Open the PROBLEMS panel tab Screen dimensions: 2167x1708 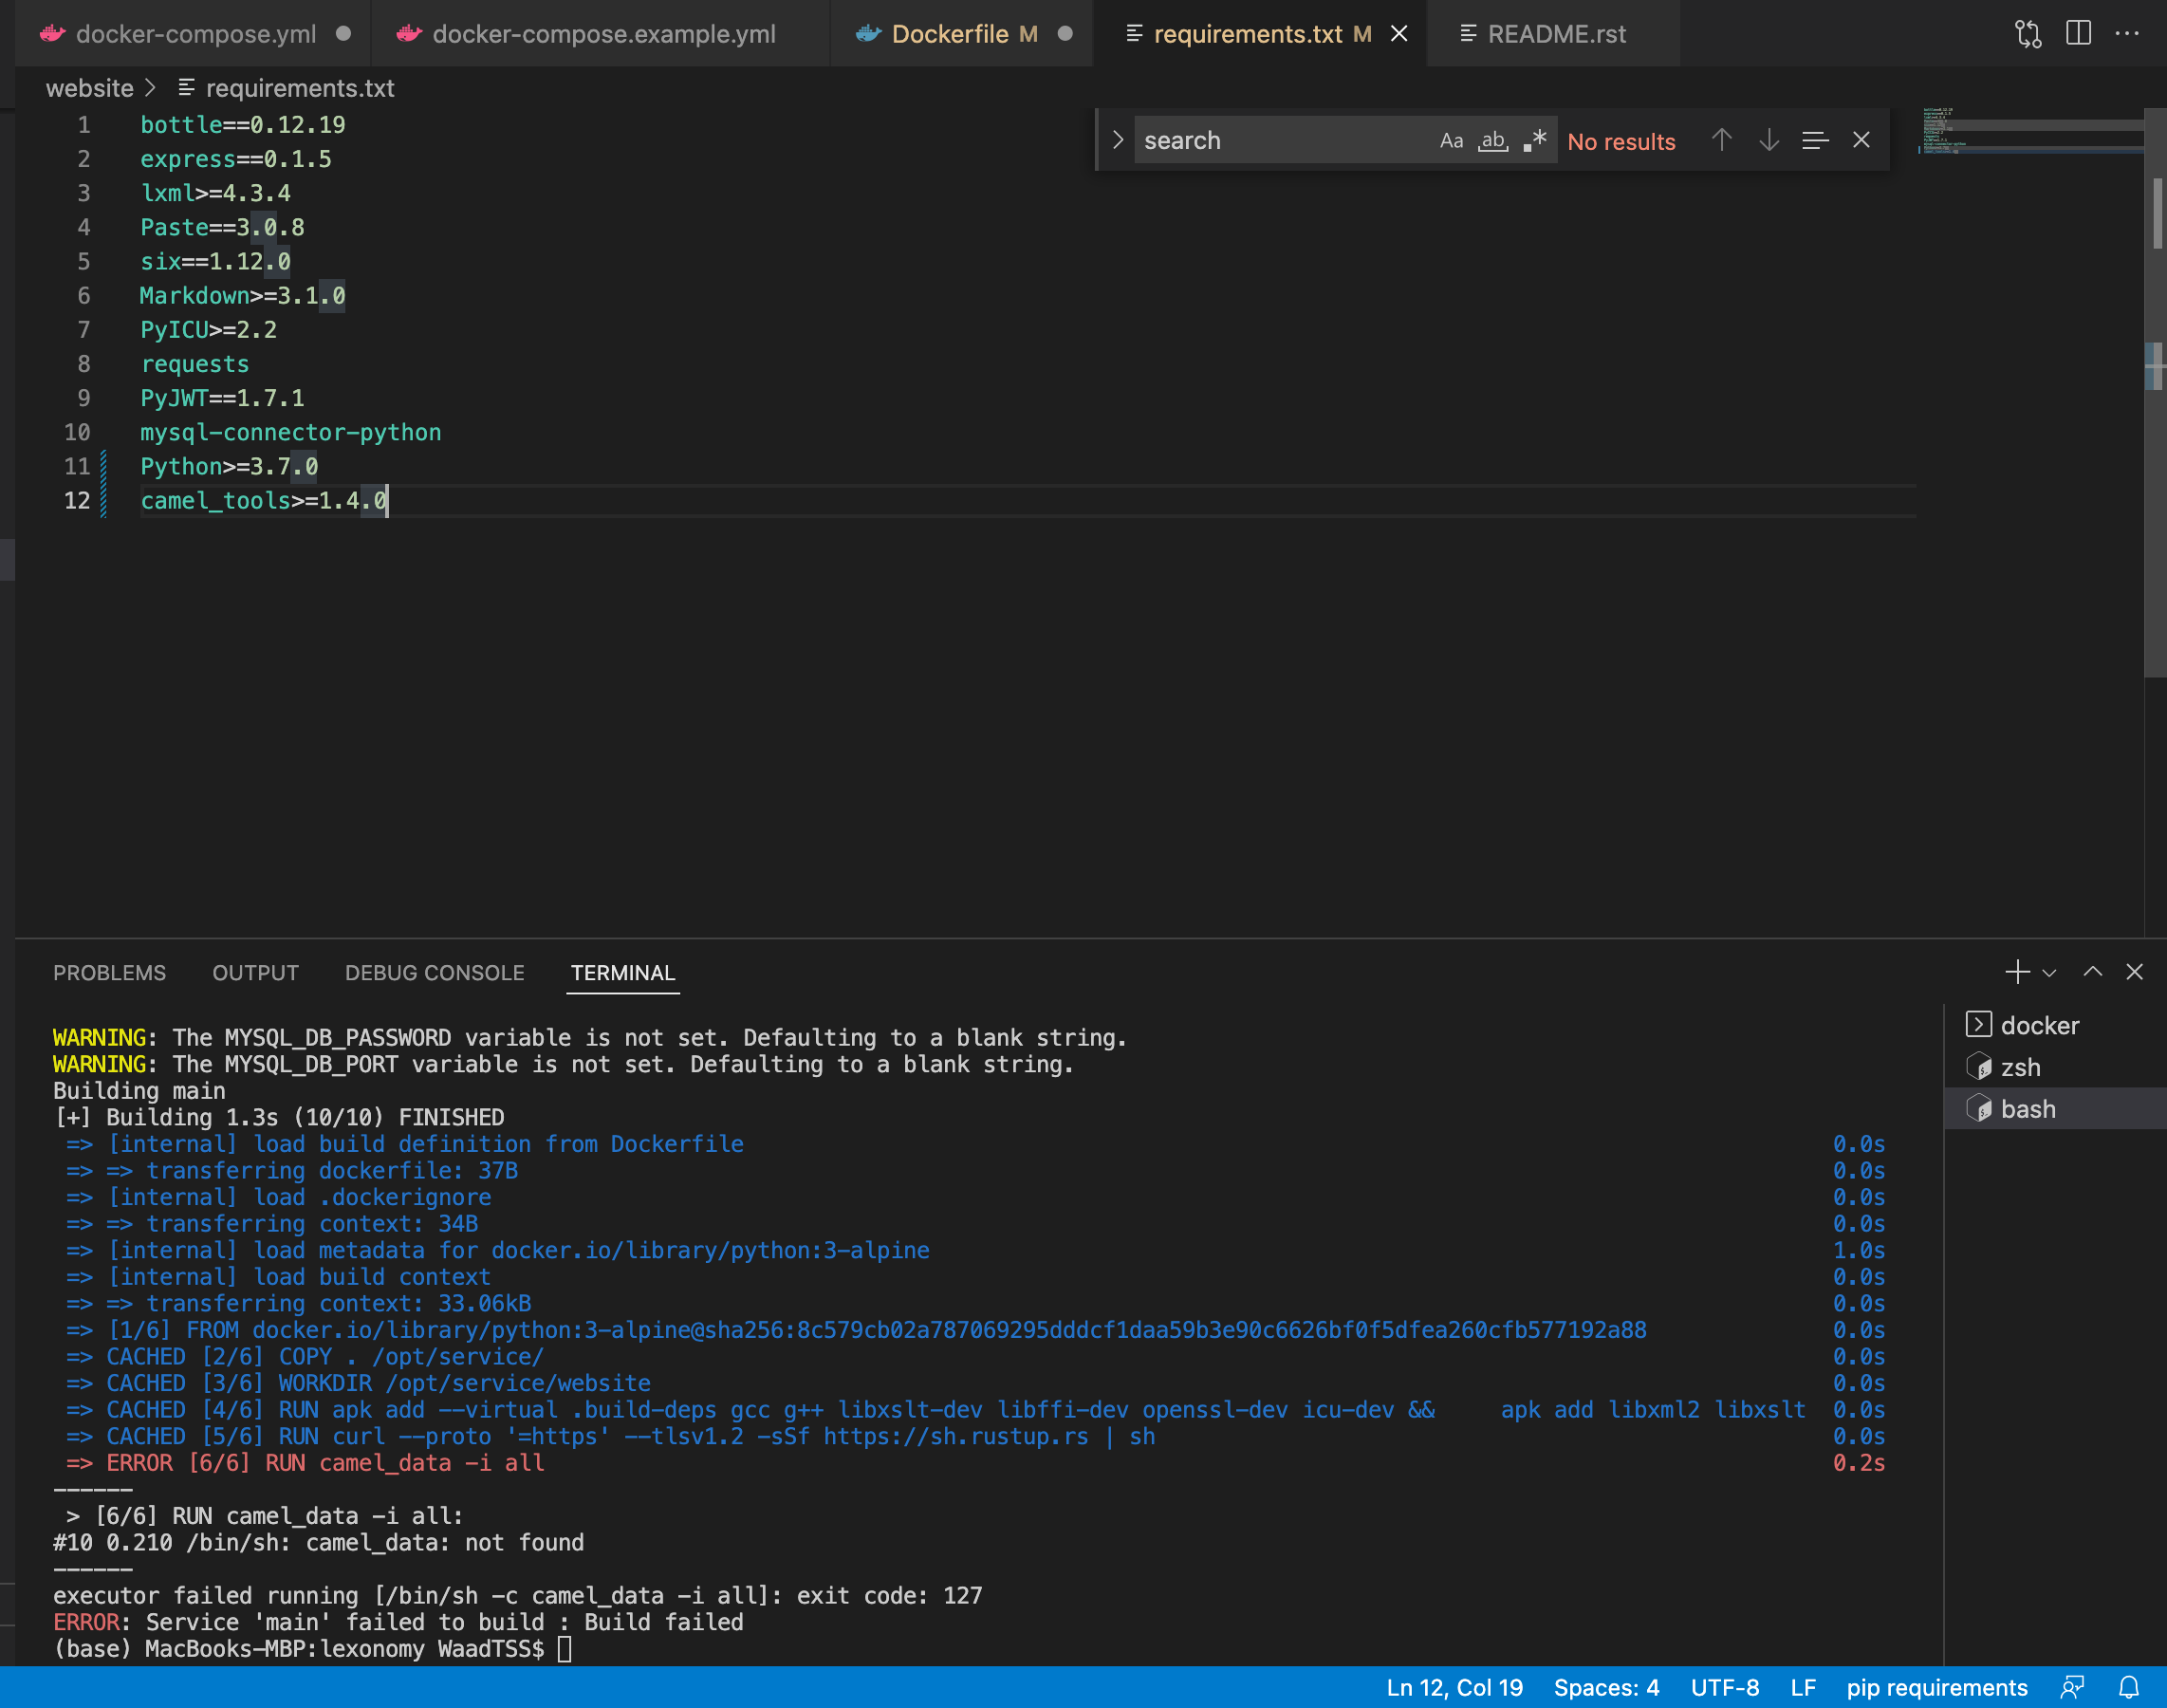110,973
